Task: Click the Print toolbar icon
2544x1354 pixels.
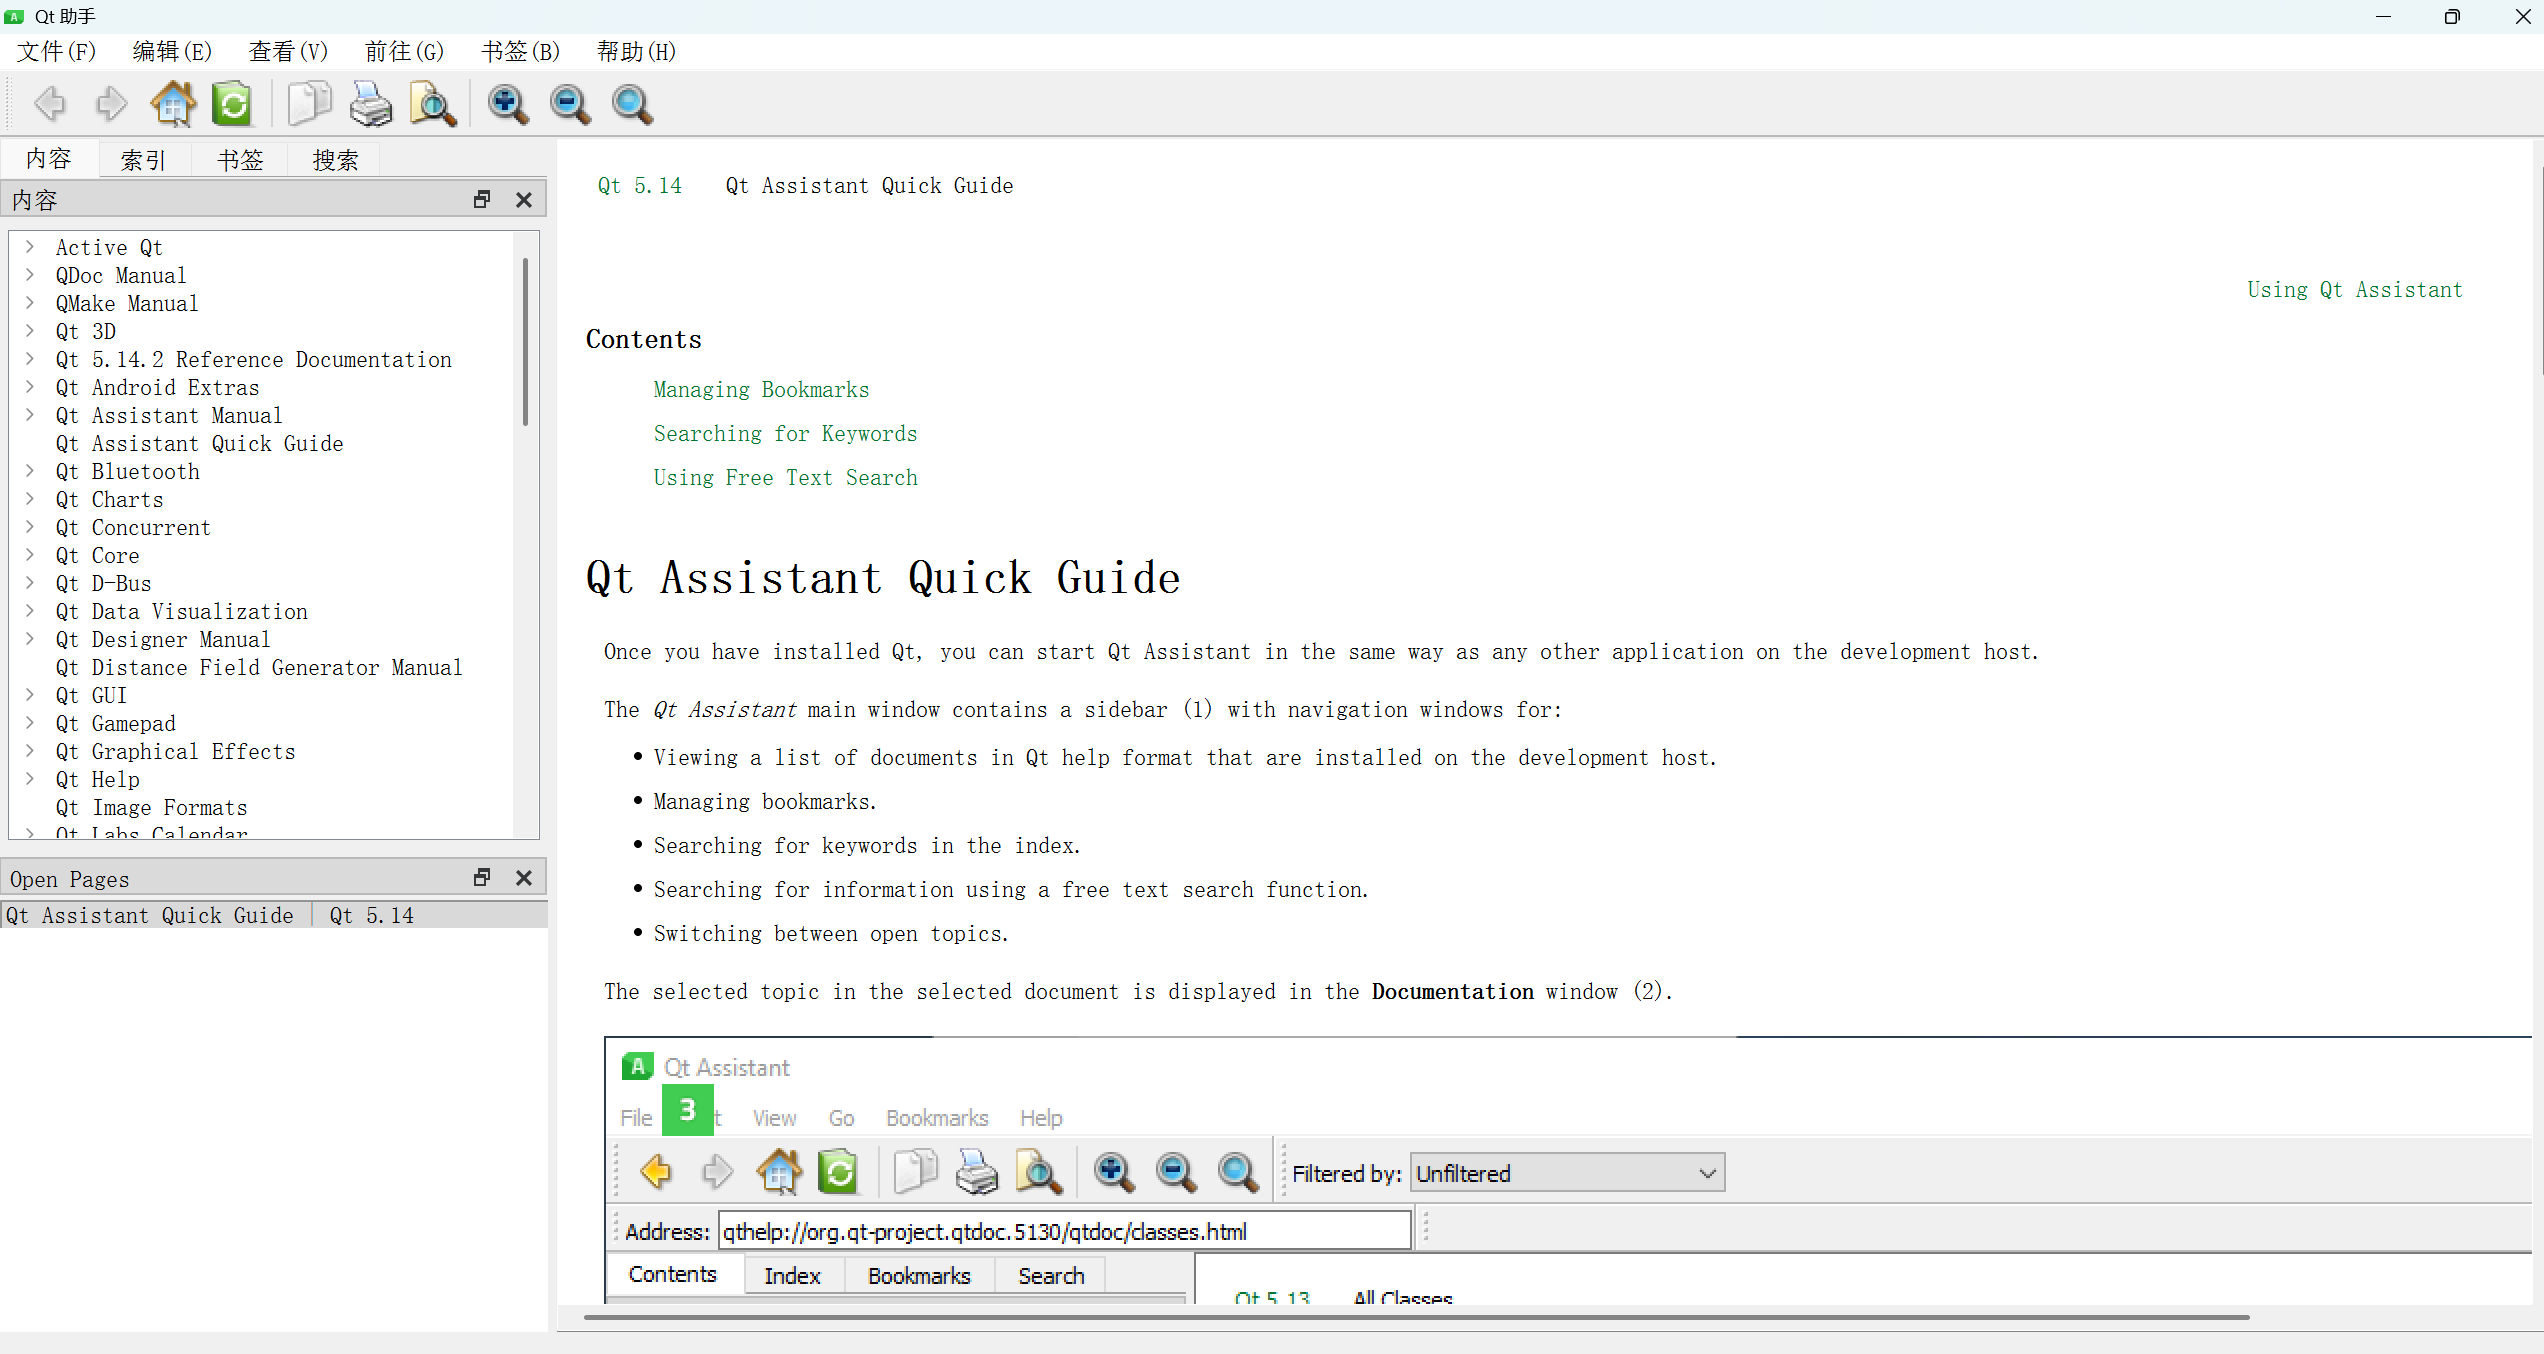Action: pos(371,104)
